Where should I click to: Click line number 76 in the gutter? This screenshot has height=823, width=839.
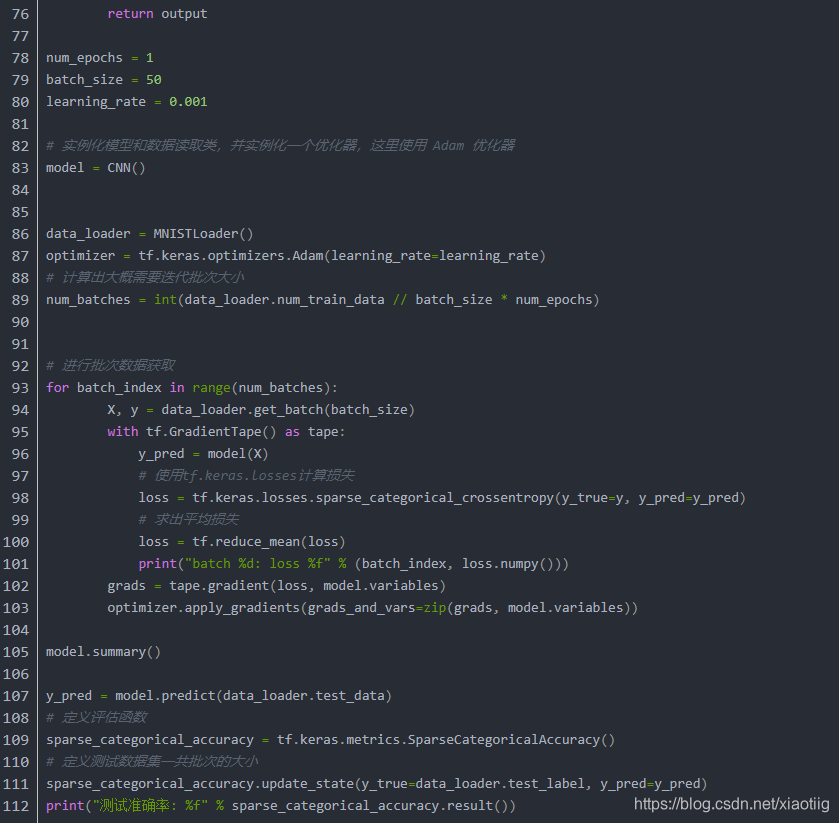point(20,14)
